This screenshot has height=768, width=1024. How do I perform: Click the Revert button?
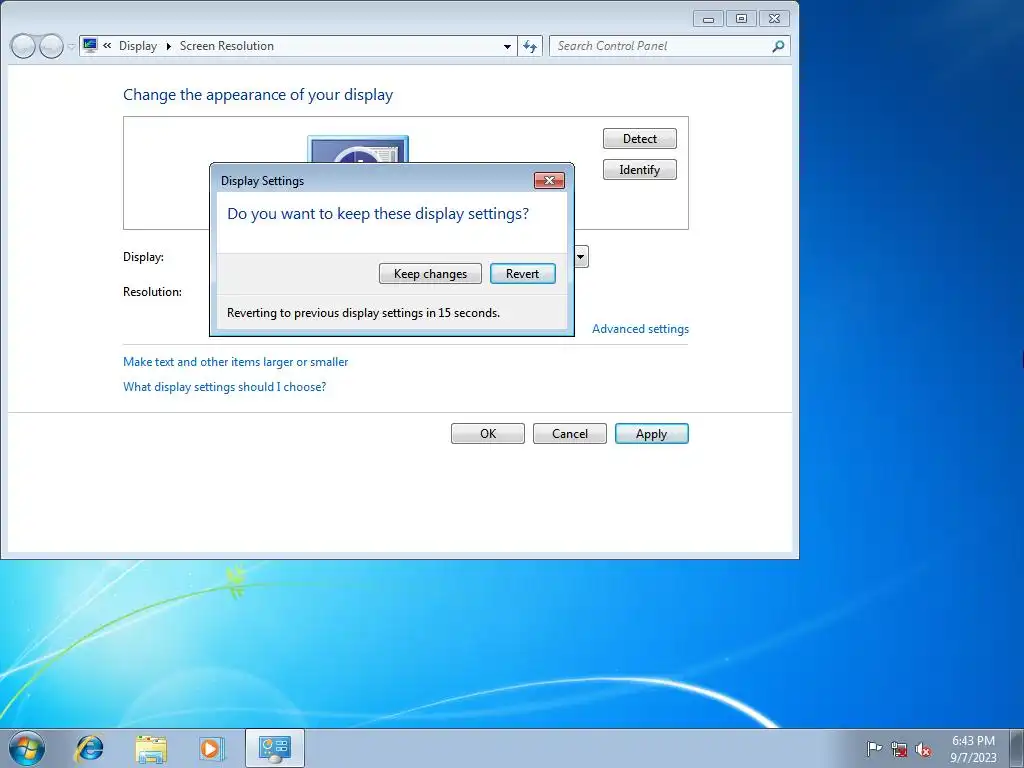pyautogui.click(x=522, y=274)
